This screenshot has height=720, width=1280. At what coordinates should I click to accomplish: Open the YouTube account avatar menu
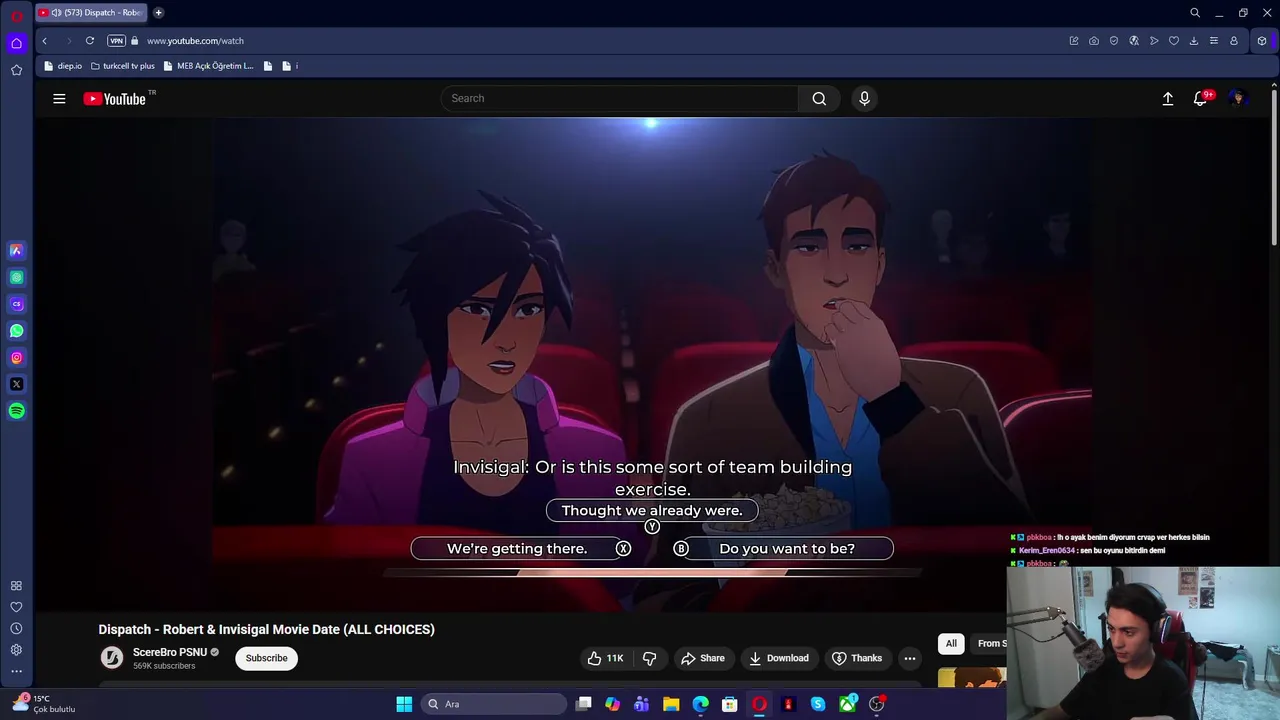pyautogui.click(x=1238, y=98)
